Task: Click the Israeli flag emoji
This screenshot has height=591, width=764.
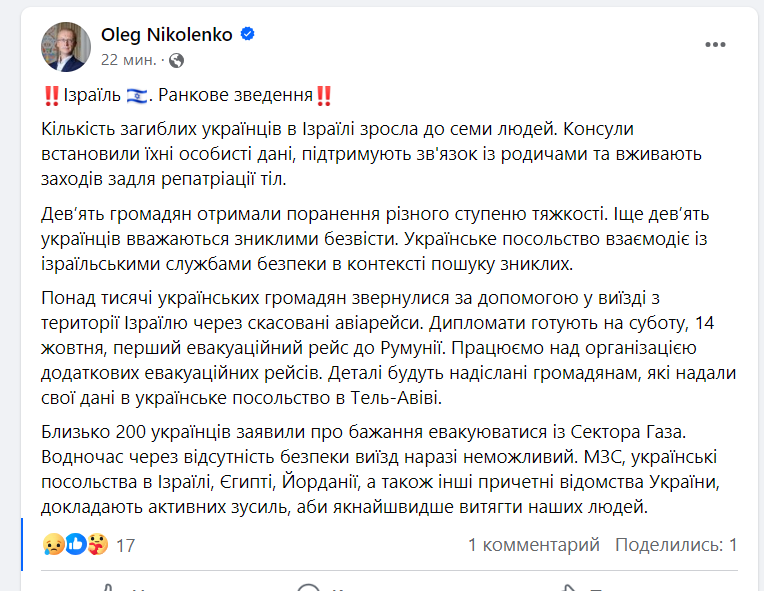Action: pos(136,97)
